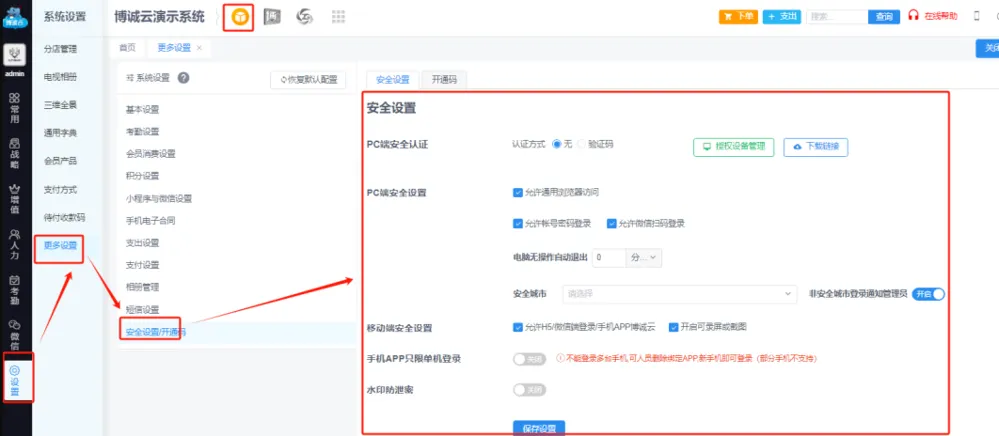Switch to the 开通码 tab
999x436 pixels.
[444, 80]
